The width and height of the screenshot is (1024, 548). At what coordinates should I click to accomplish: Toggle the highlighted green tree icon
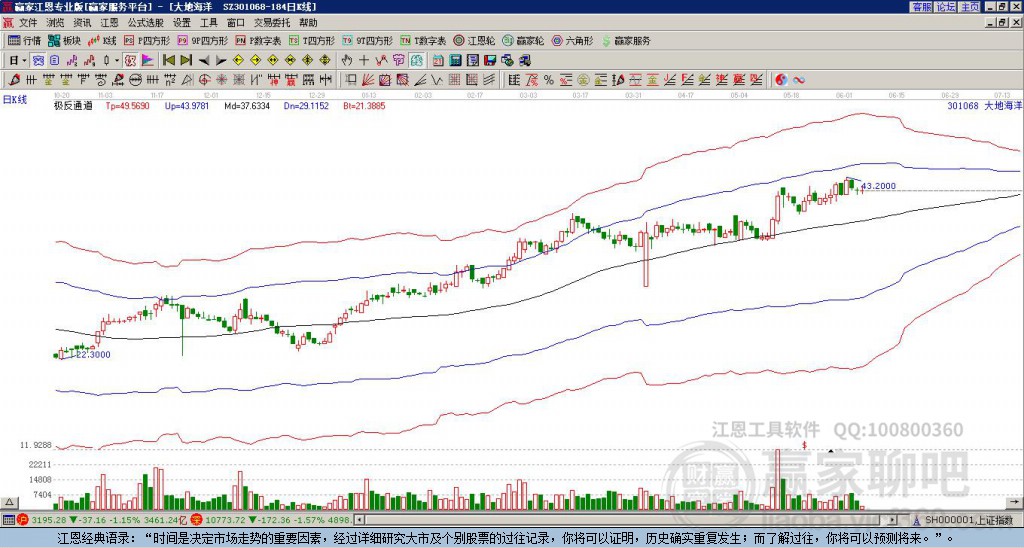click(x=417, y=60)
